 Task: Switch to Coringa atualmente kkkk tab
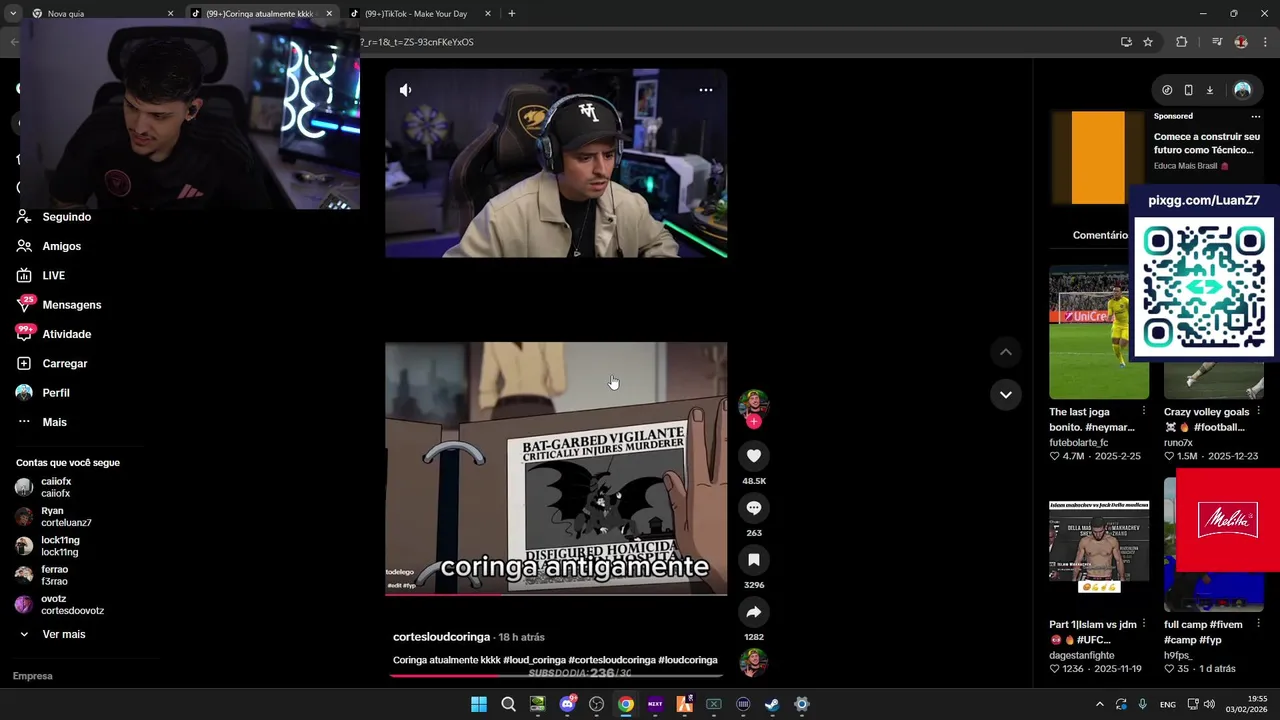pyautogui.click(x=262, y=14)
